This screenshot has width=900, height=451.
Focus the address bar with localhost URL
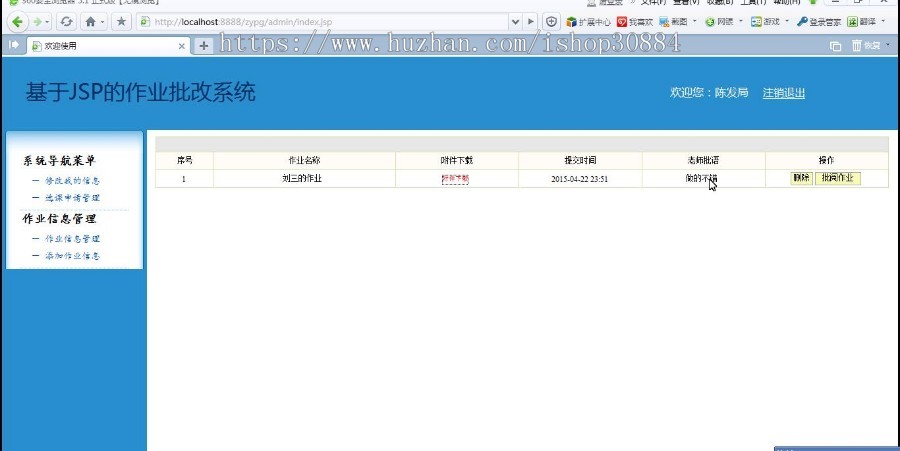pos(323,22)
